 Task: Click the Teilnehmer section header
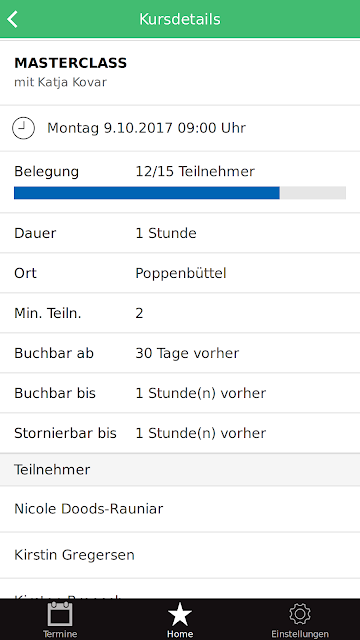(x=180, y=469)
